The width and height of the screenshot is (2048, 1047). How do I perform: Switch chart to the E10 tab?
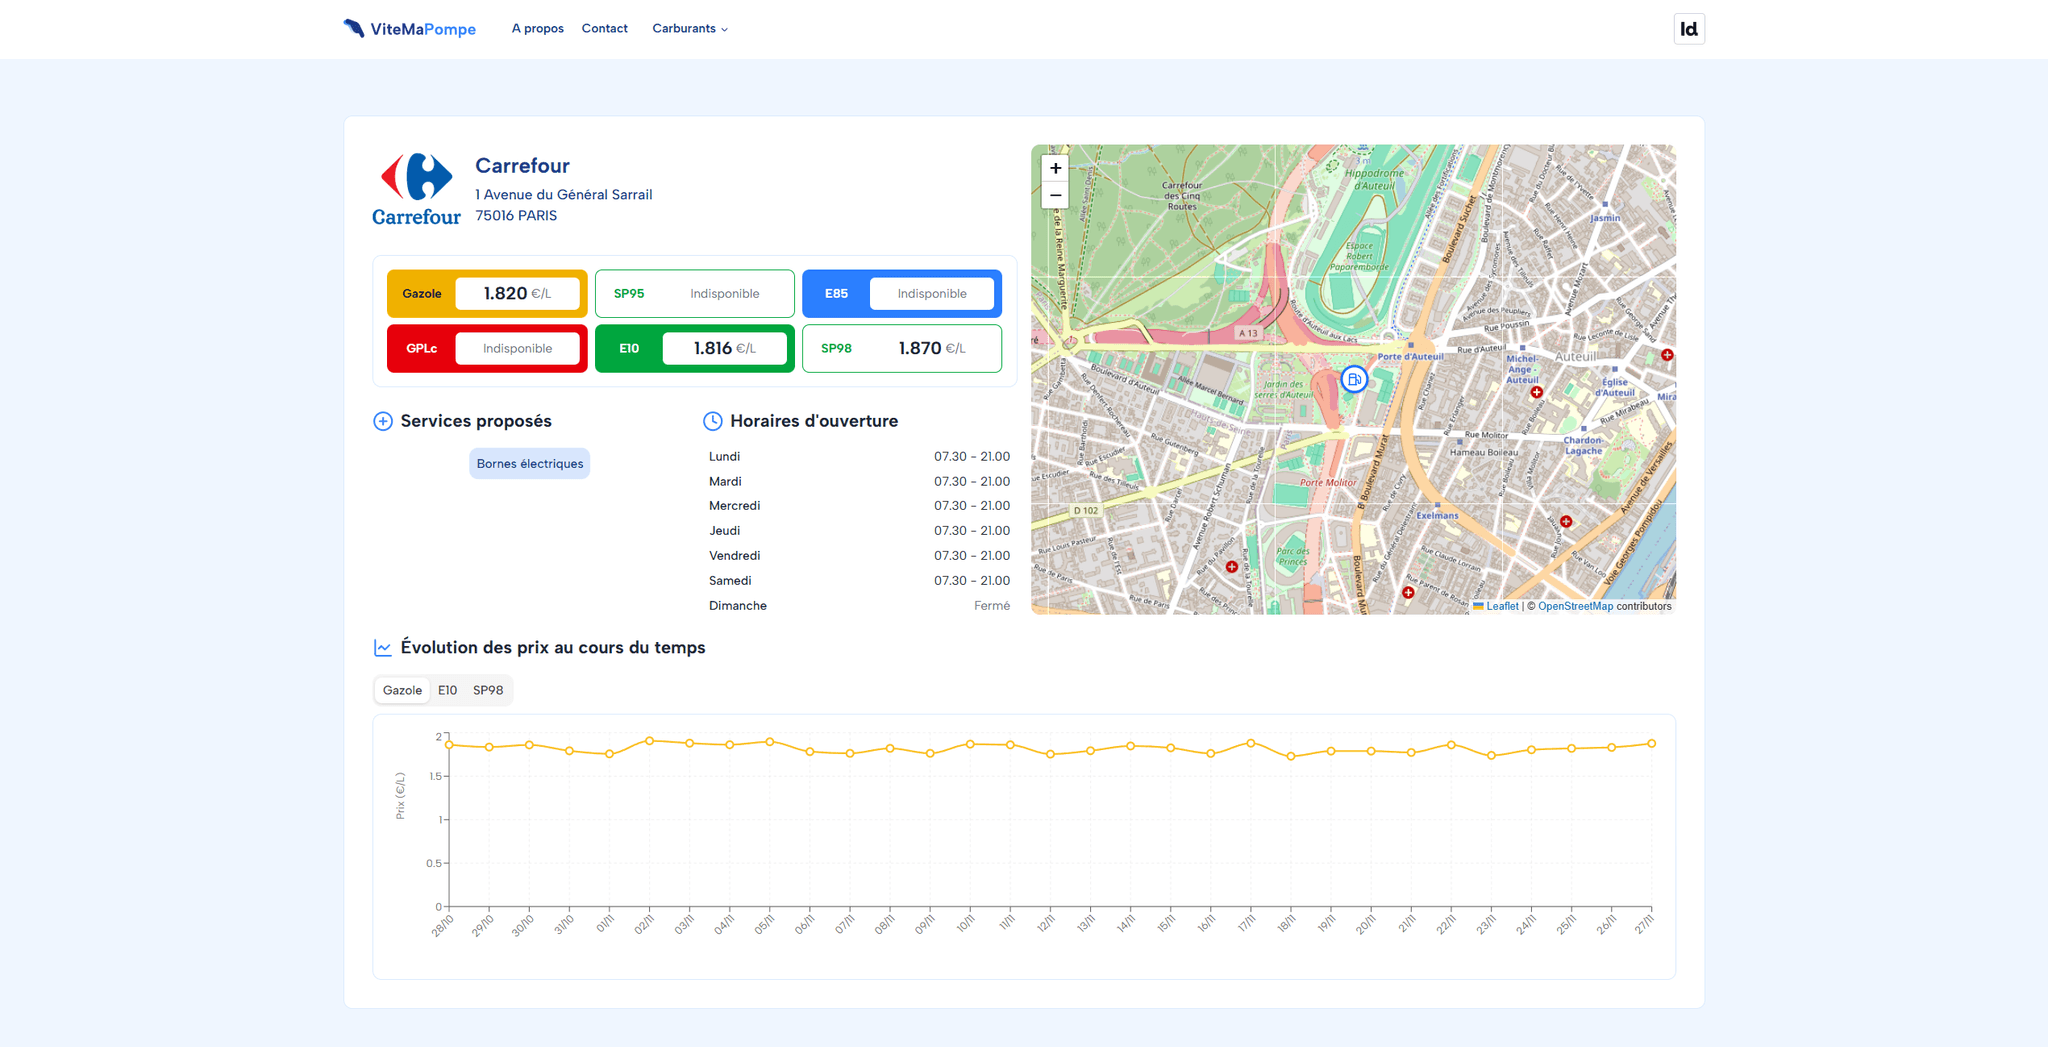pyautogui.click(x=447, y=690)
